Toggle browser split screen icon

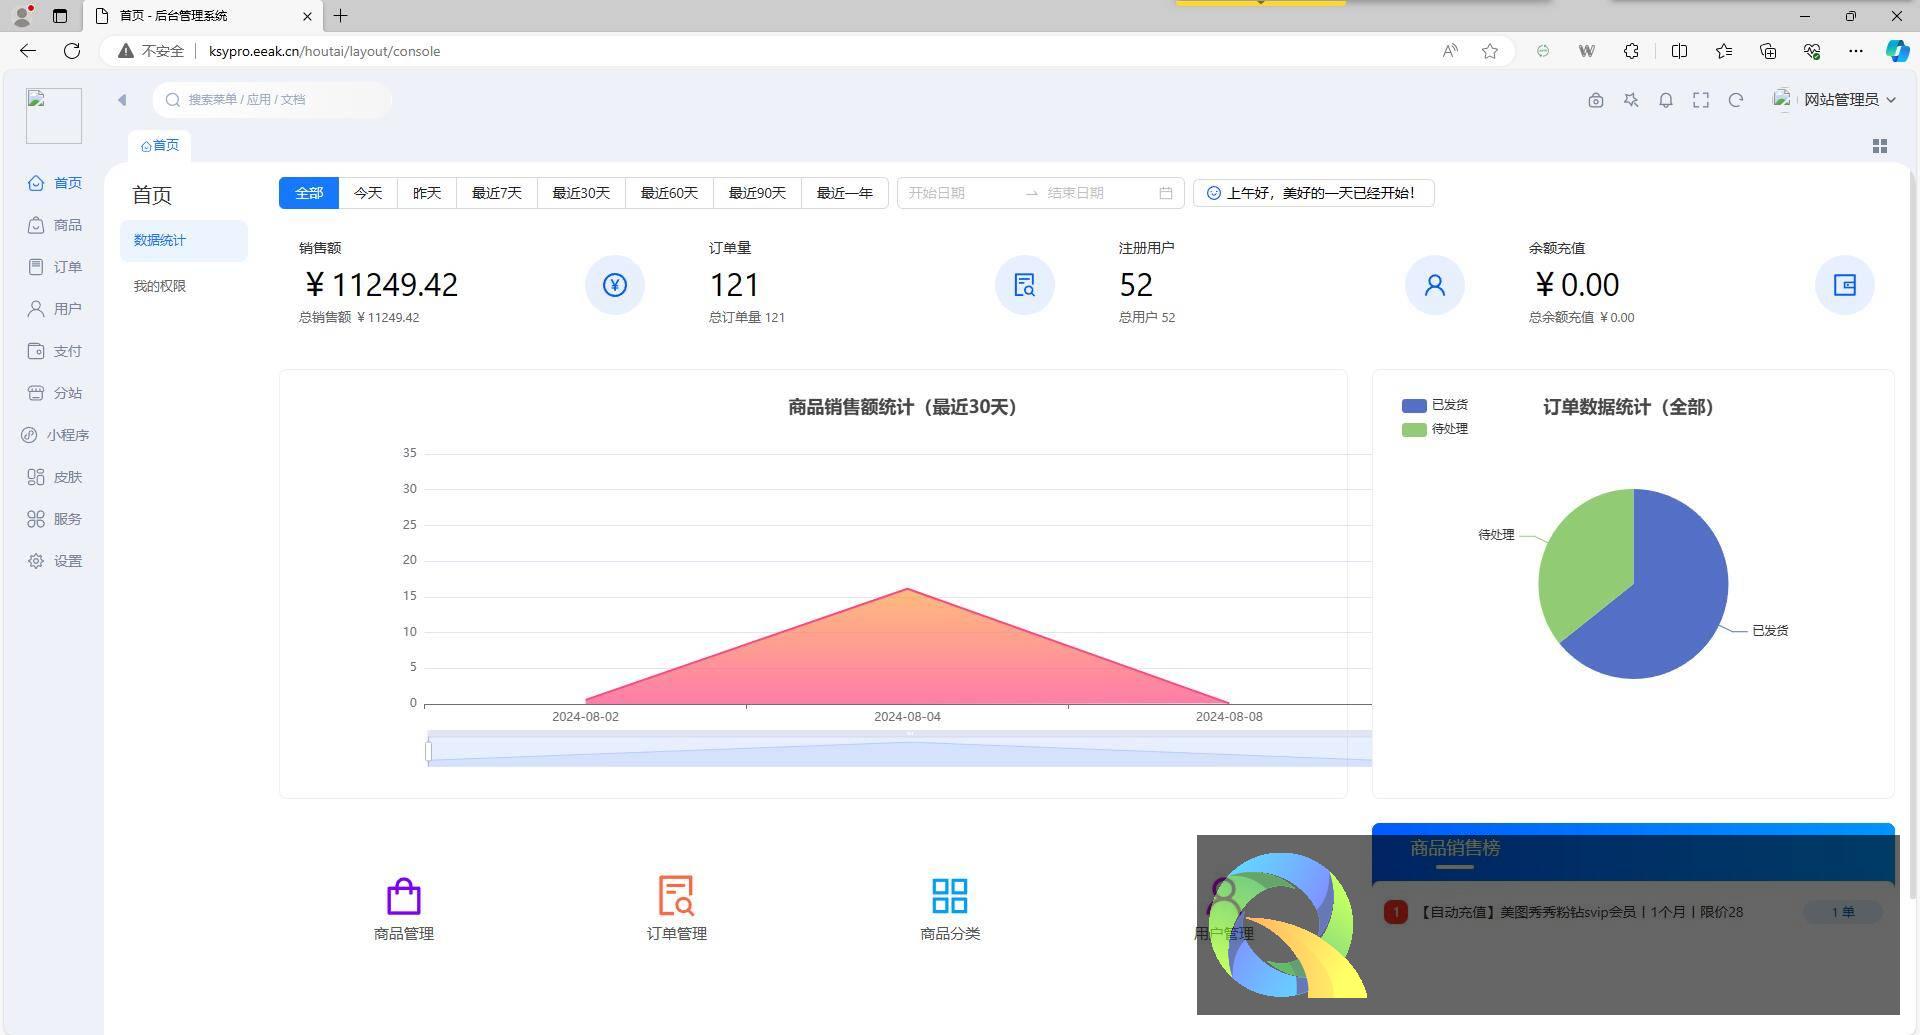pos(1680,51)
